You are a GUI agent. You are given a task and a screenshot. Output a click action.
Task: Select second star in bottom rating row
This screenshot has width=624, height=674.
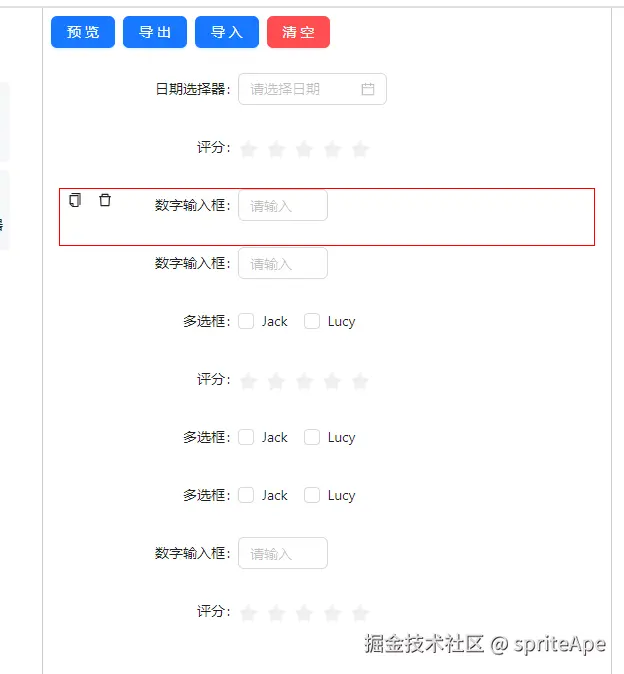(276, 613)
